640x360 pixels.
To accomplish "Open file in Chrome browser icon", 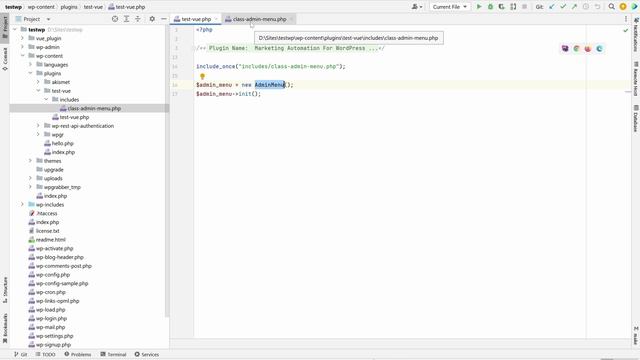I will 576,49.
